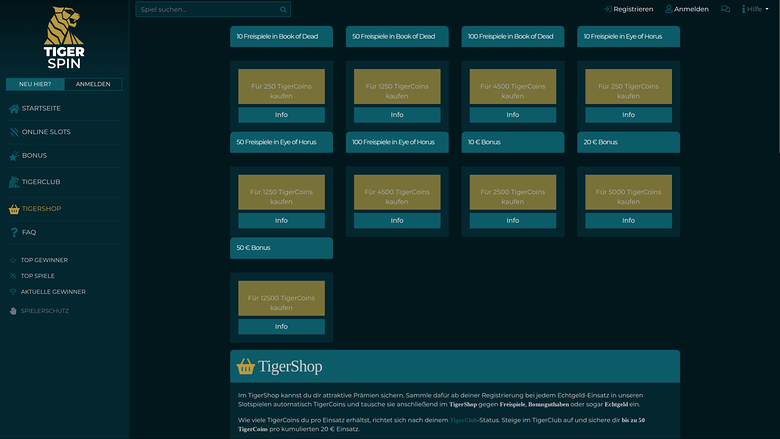Click the FAQ question mark icon
The width and height of the screenshot is (780, 439).
[14, 232]
